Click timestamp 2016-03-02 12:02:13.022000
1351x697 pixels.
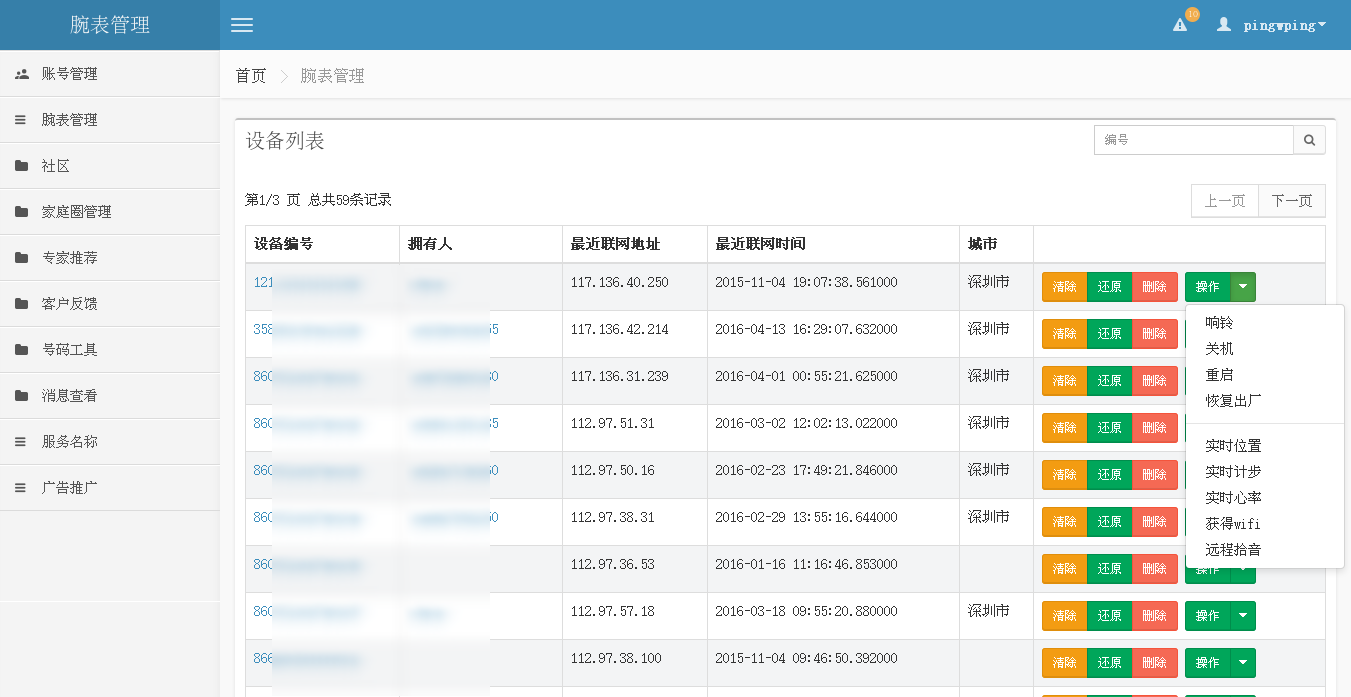pyautogui.click(x=806, y=424)
